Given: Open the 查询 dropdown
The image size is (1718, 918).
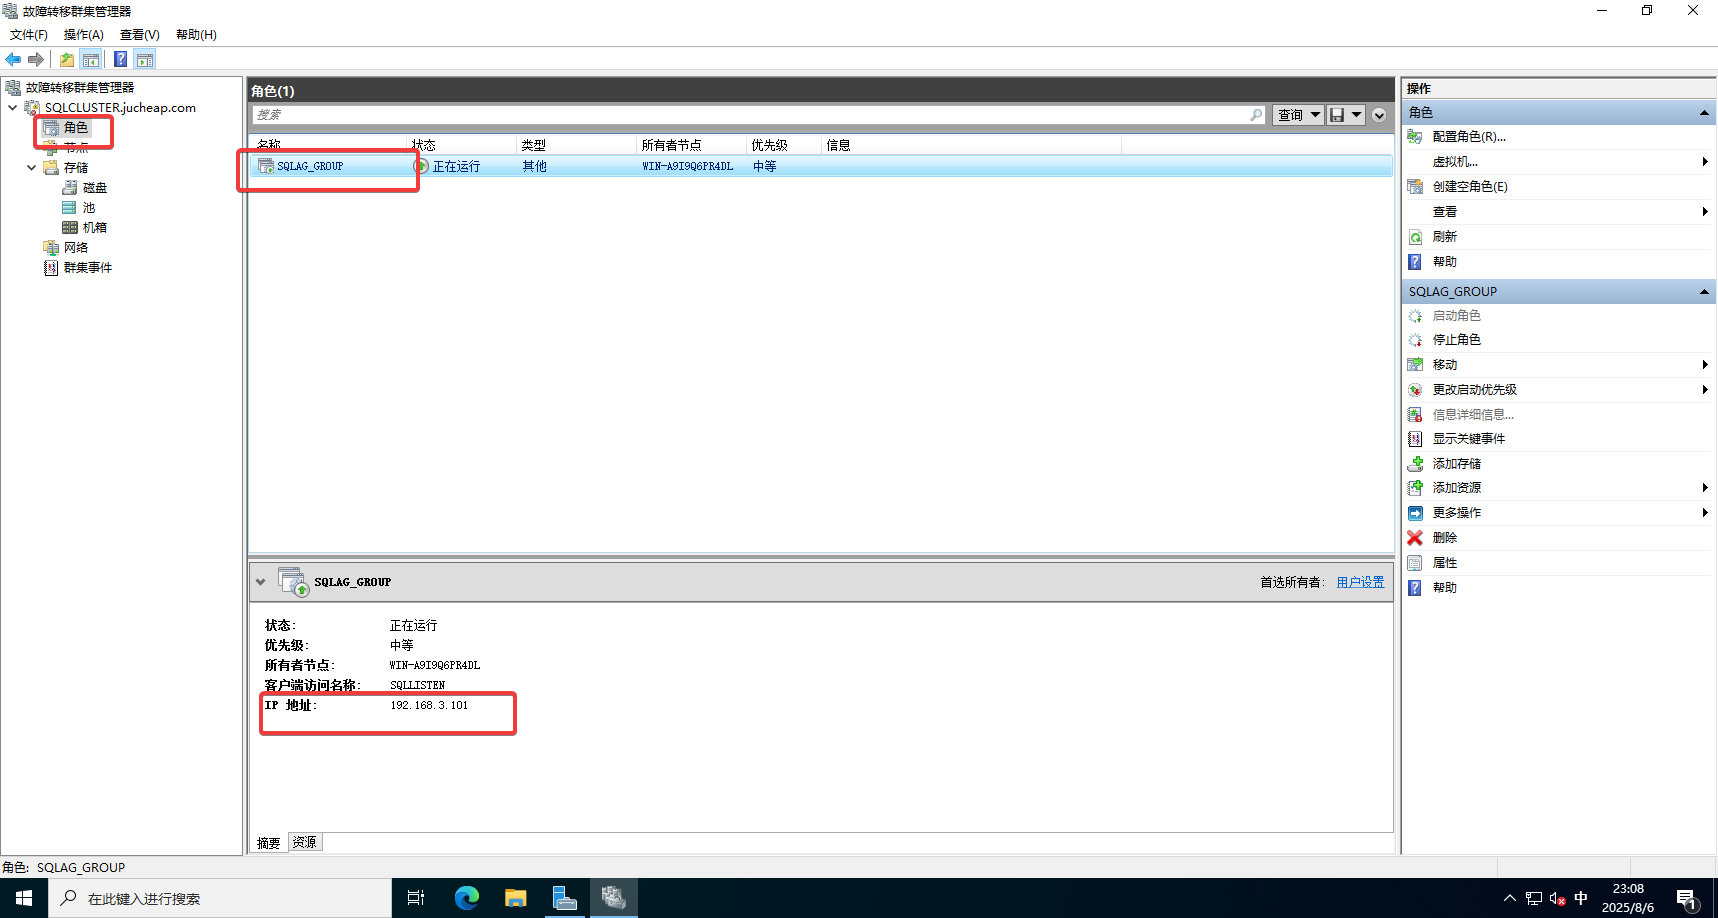Looking at the screenshot, I should pyautogui.click(x=1298, y=115).
